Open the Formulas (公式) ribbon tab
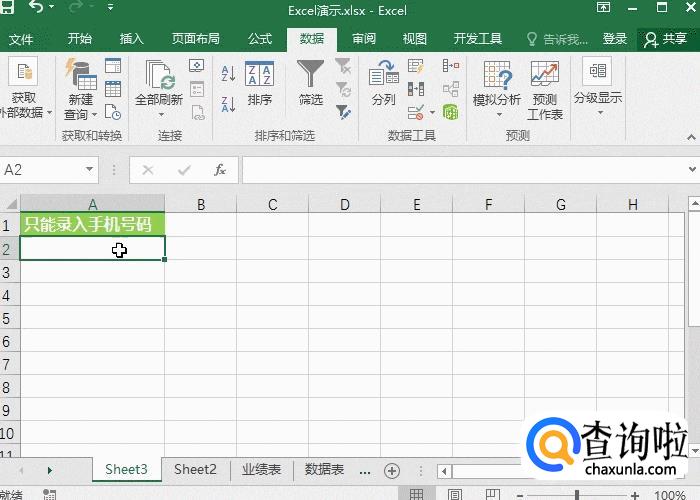Screen dimensions: 700x500 [x=260, y=39]
